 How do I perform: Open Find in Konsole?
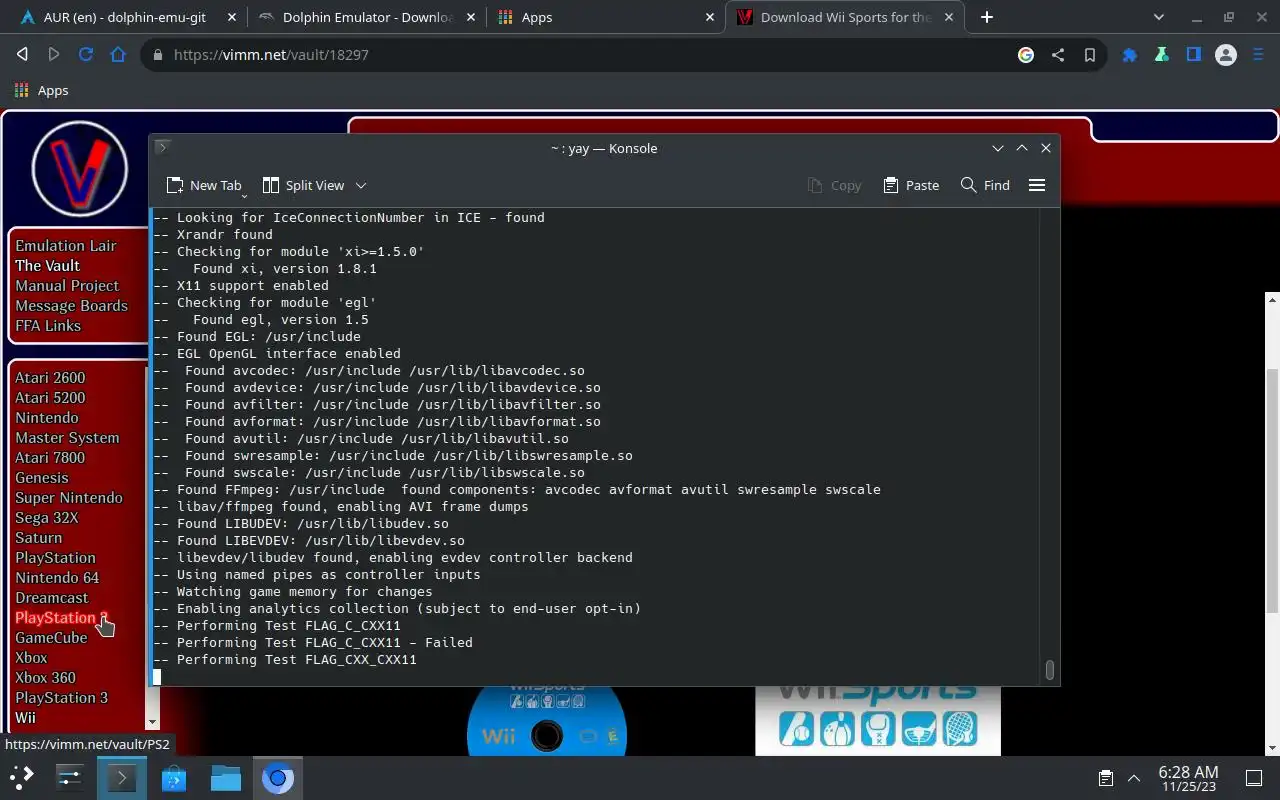985,185
